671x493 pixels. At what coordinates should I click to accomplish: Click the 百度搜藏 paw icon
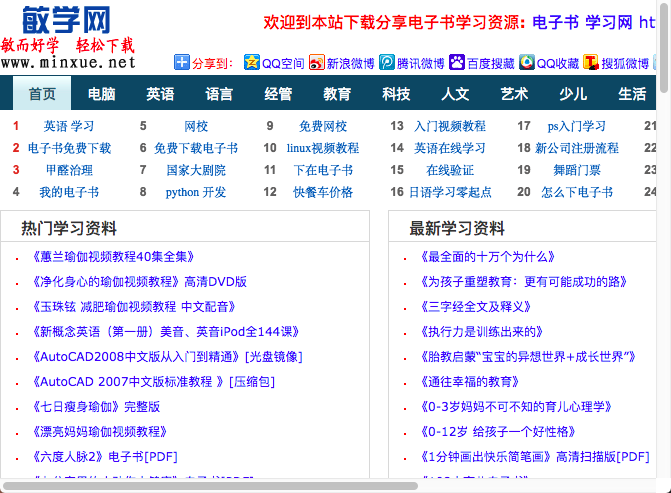click(x=457, y=63)
